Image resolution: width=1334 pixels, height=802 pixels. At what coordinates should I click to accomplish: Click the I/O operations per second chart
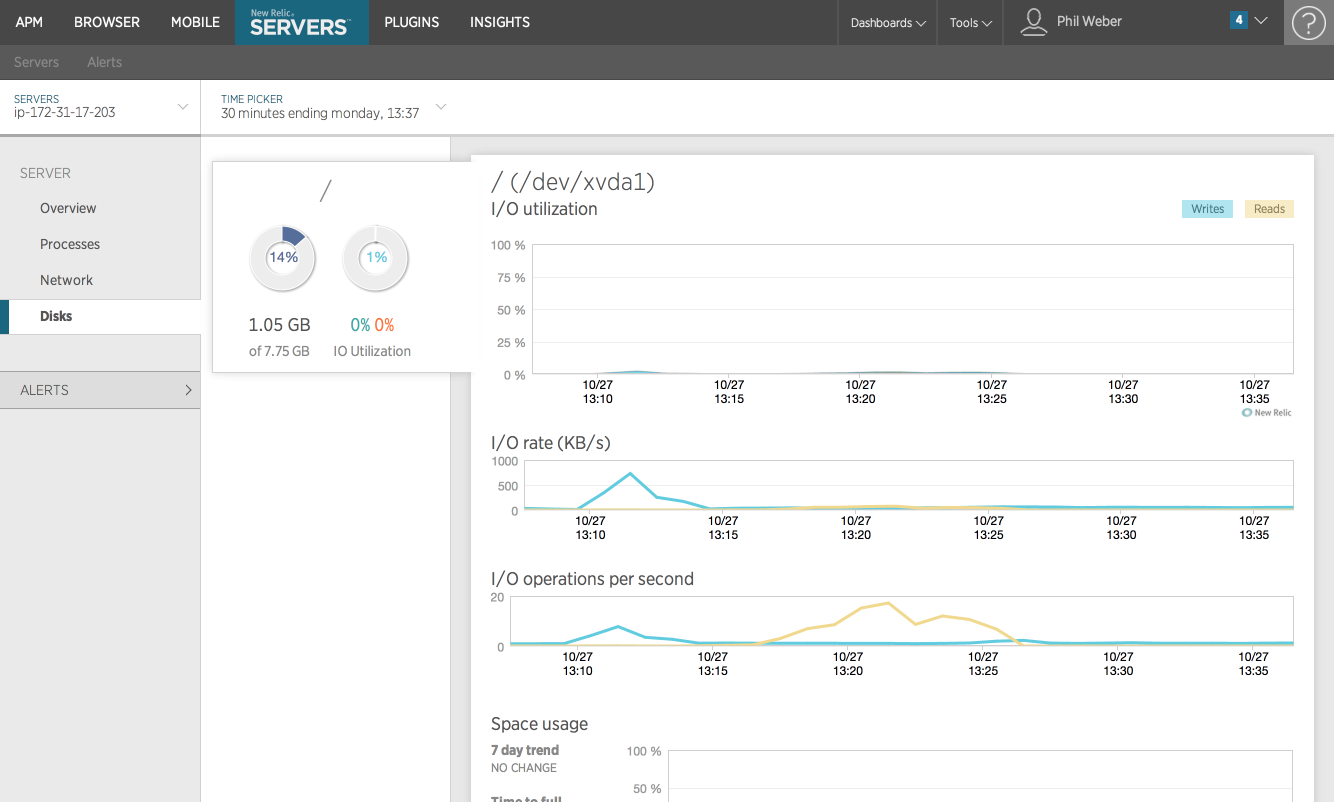click(902, 621)
